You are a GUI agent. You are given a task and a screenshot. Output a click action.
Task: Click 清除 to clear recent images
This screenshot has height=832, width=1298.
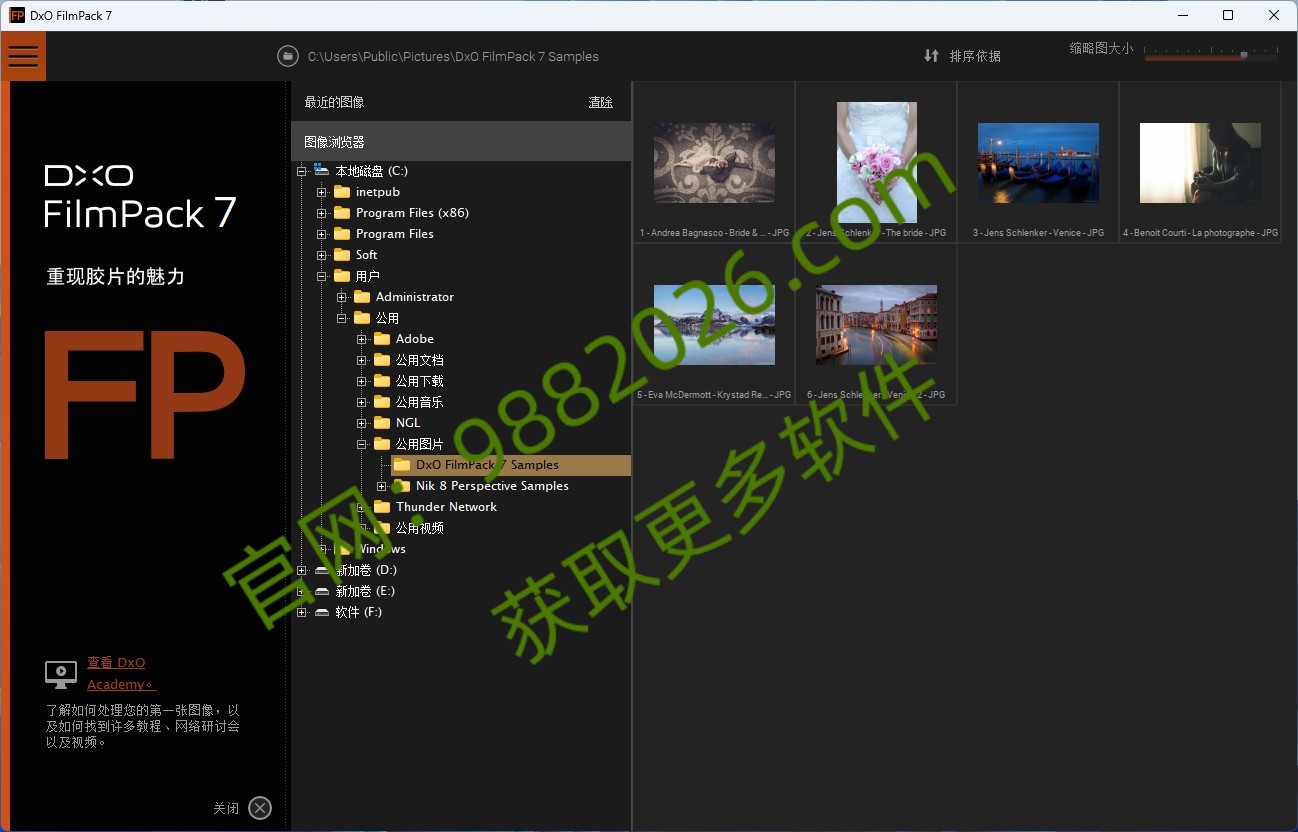coord(600,101)
